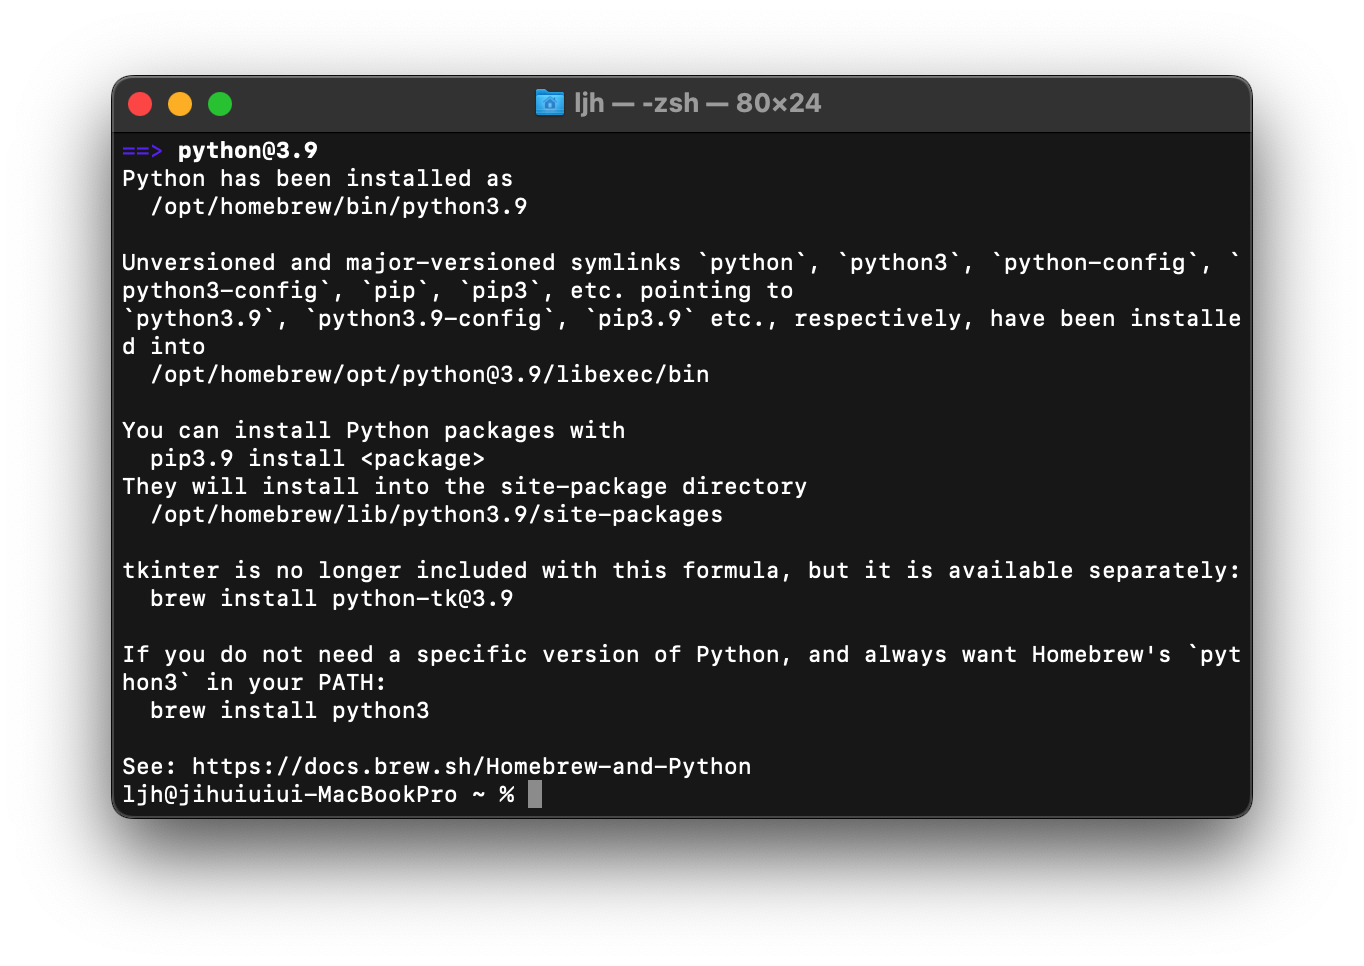1364x966 pixels.
Task: Click the path "/opt/homebrew/opt/python@3.9/libexec/bin"
Action: (x=429, y=375)
